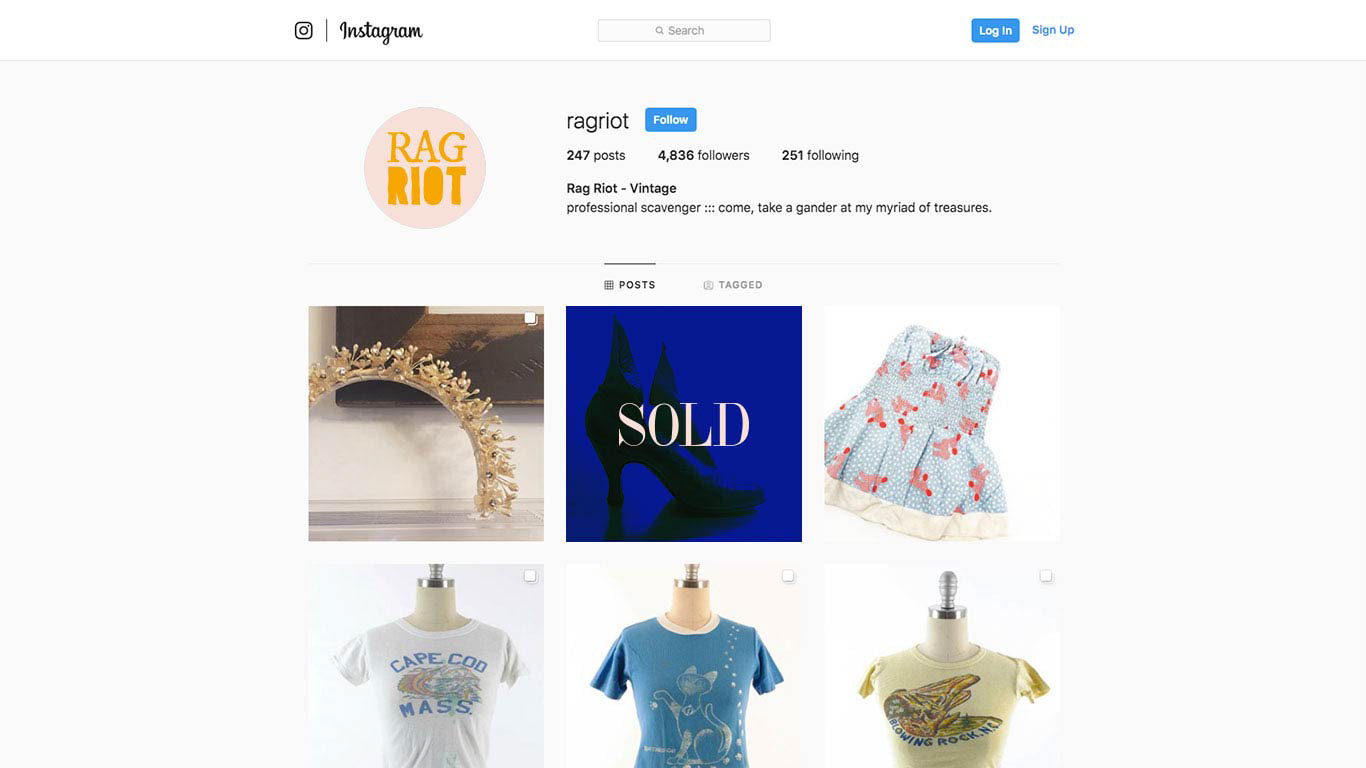This screenshot has width=1366, height=768.
Task: Click the magnifier icon in Search
Action: (660, 31)
